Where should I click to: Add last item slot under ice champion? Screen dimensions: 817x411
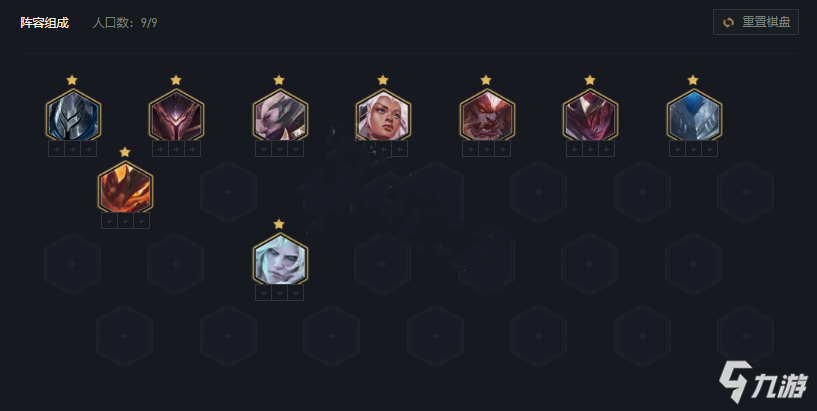(x=709, y=150)
